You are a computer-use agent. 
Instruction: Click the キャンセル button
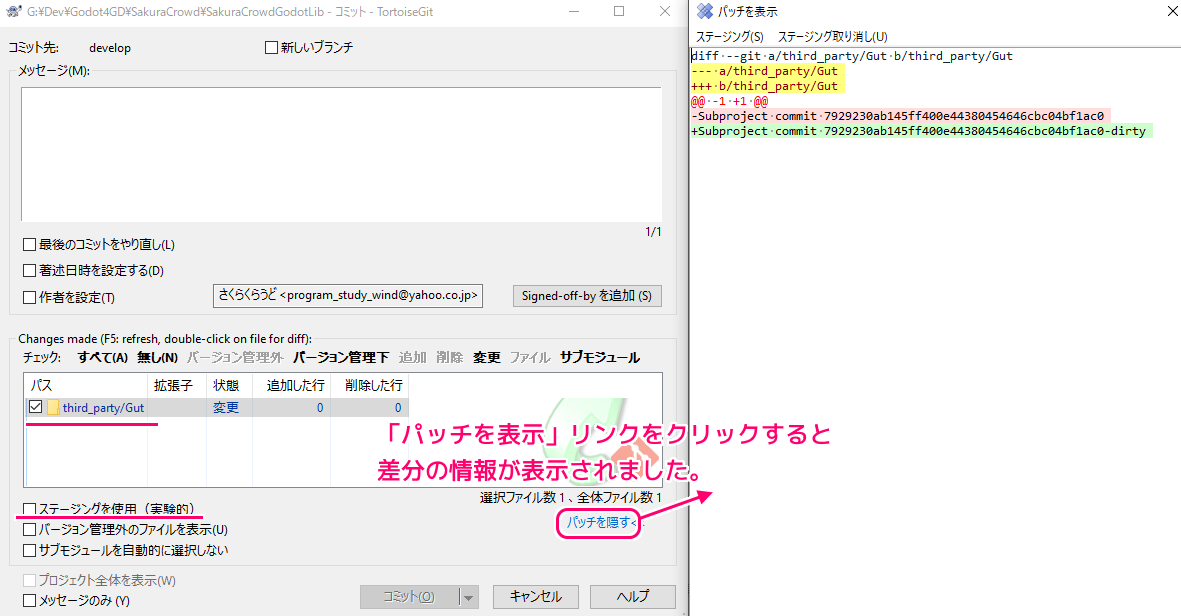pyautogui.click(x=535, y=597)
